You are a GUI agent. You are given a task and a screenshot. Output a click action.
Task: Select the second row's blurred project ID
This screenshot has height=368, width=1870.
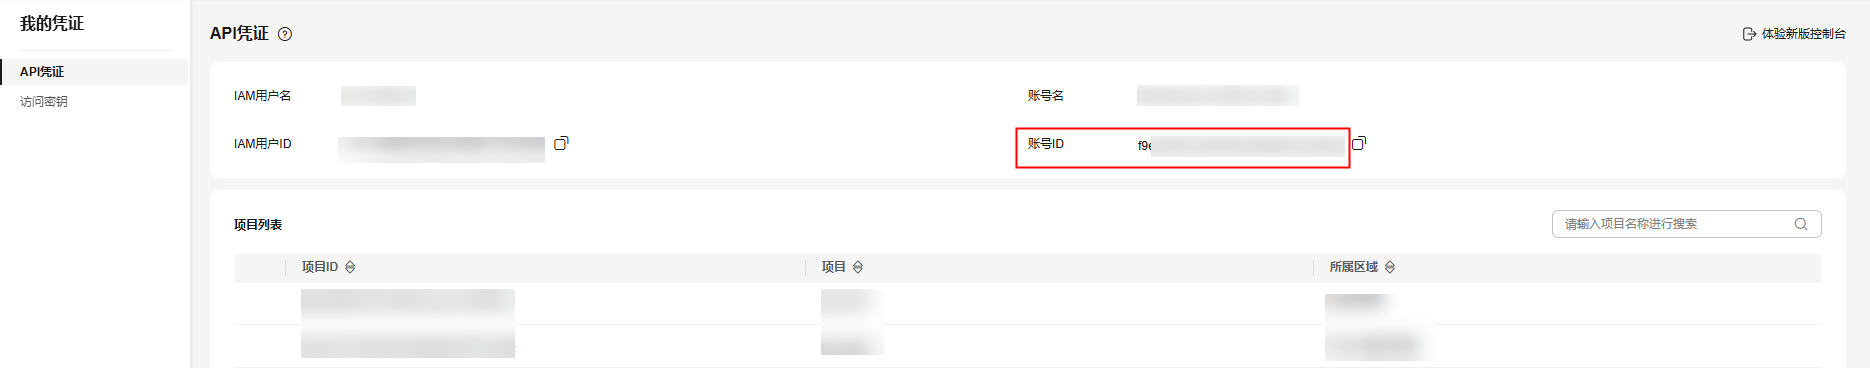pyautogui.click(x=408, y=343)
